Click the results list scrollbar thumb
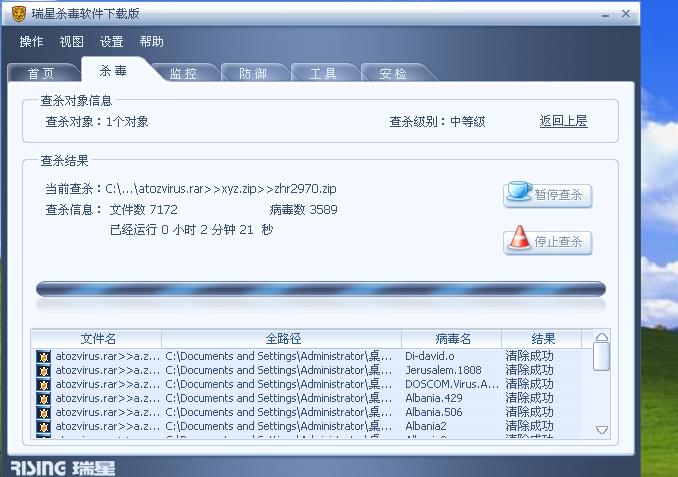The height and width of the screenshot is (477, 678). click(x=601, y=357)
